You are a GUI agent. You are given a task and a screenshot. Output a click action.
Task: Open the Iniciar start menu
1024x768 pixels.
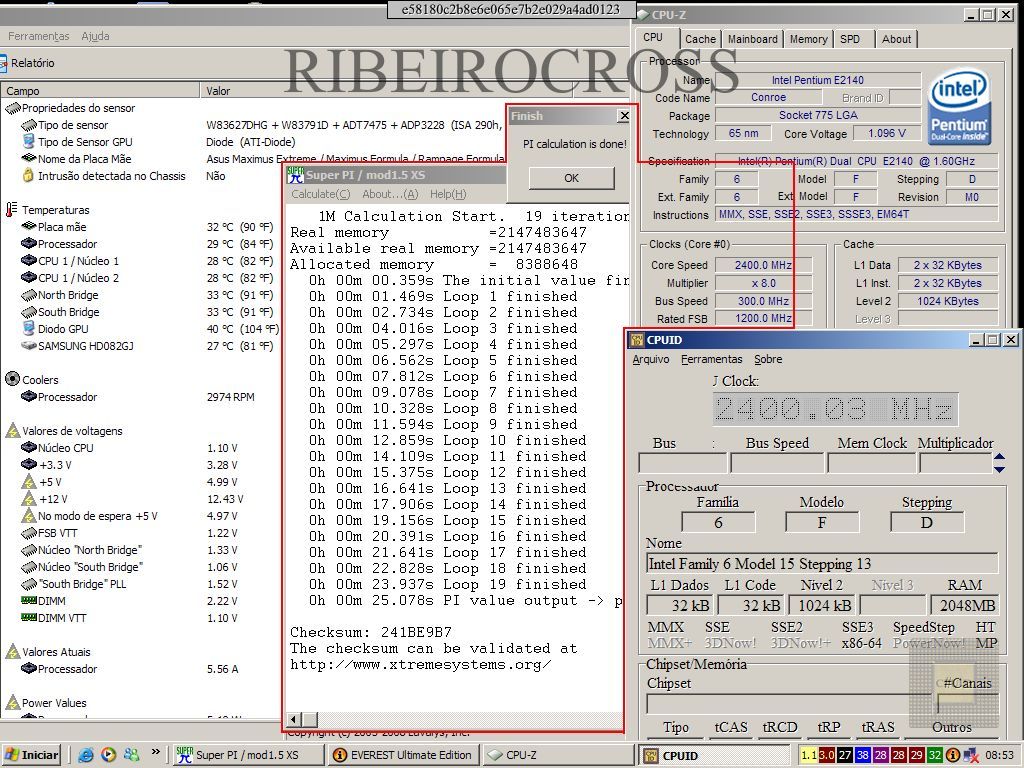tap(31, 755)
